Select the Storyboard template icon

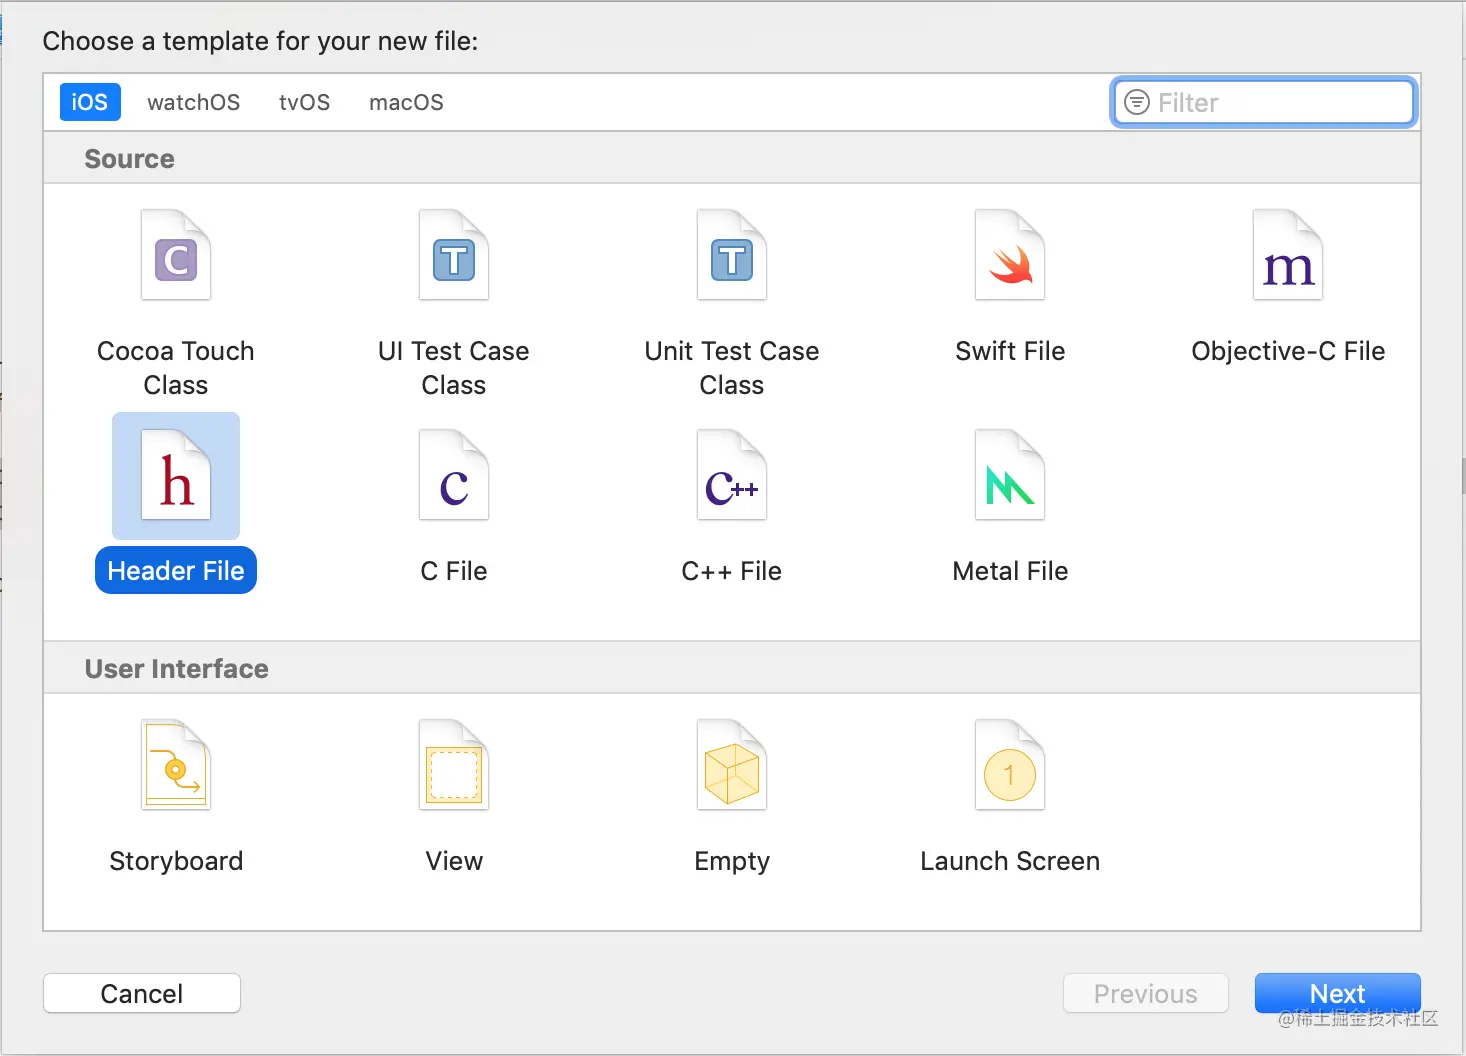point(176,765)
